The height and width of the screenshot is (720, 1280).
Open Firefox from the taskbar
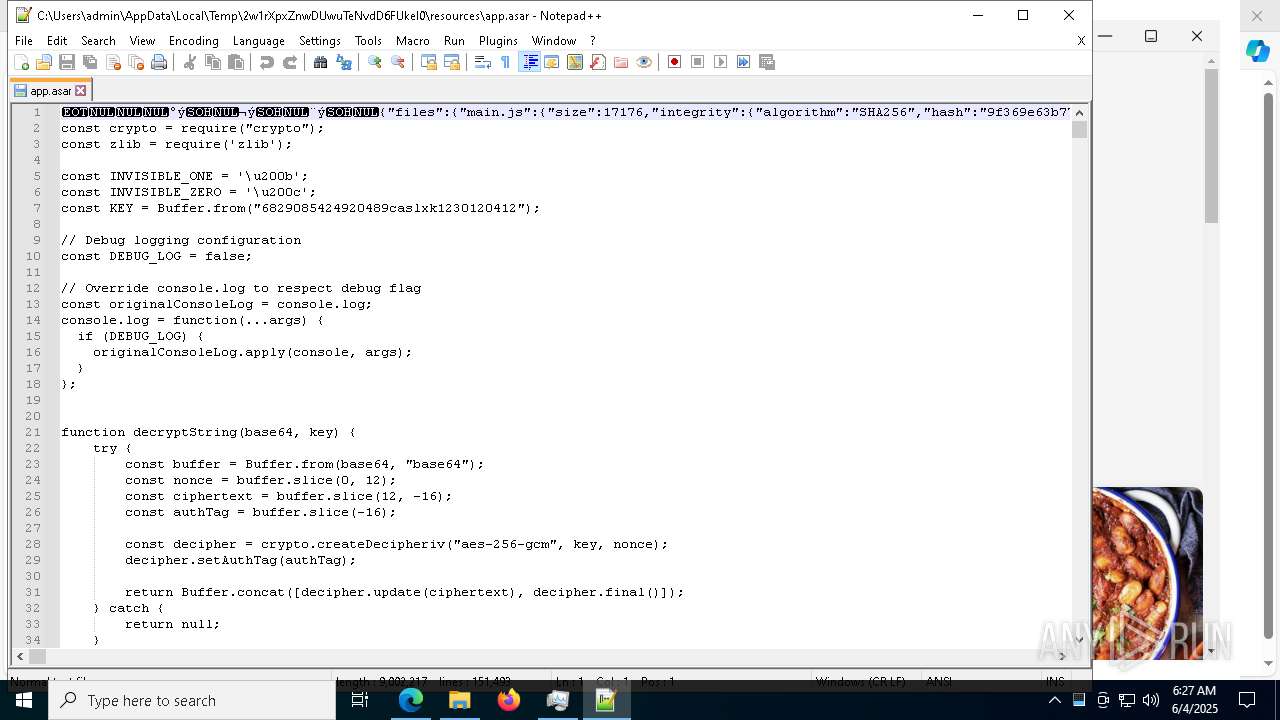(x=509, y=700)
